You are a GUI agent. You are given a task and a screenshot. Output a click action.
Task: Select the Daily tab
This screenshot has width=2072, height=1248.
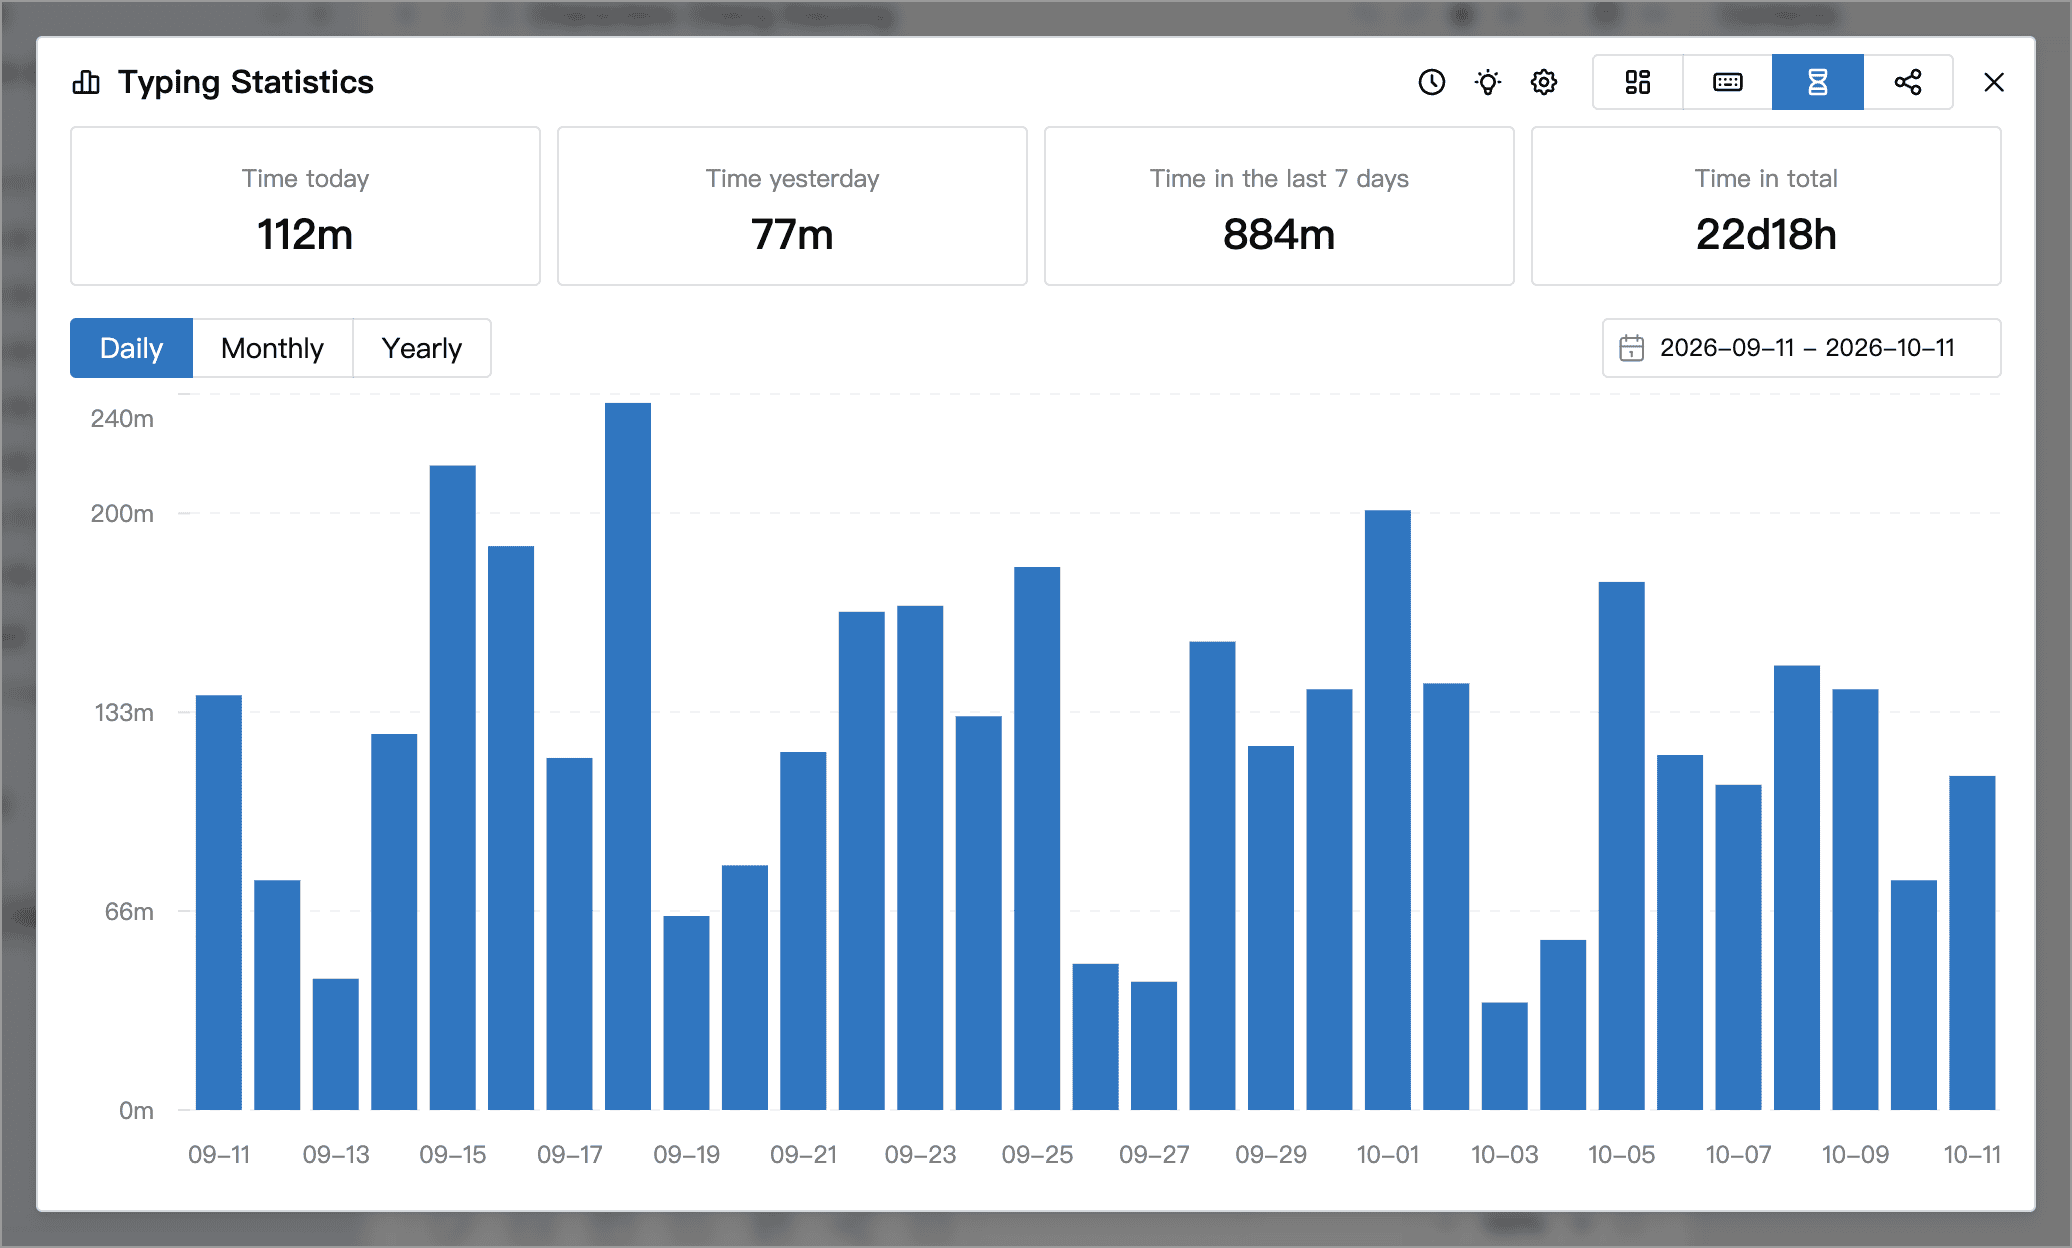(131, 348)
